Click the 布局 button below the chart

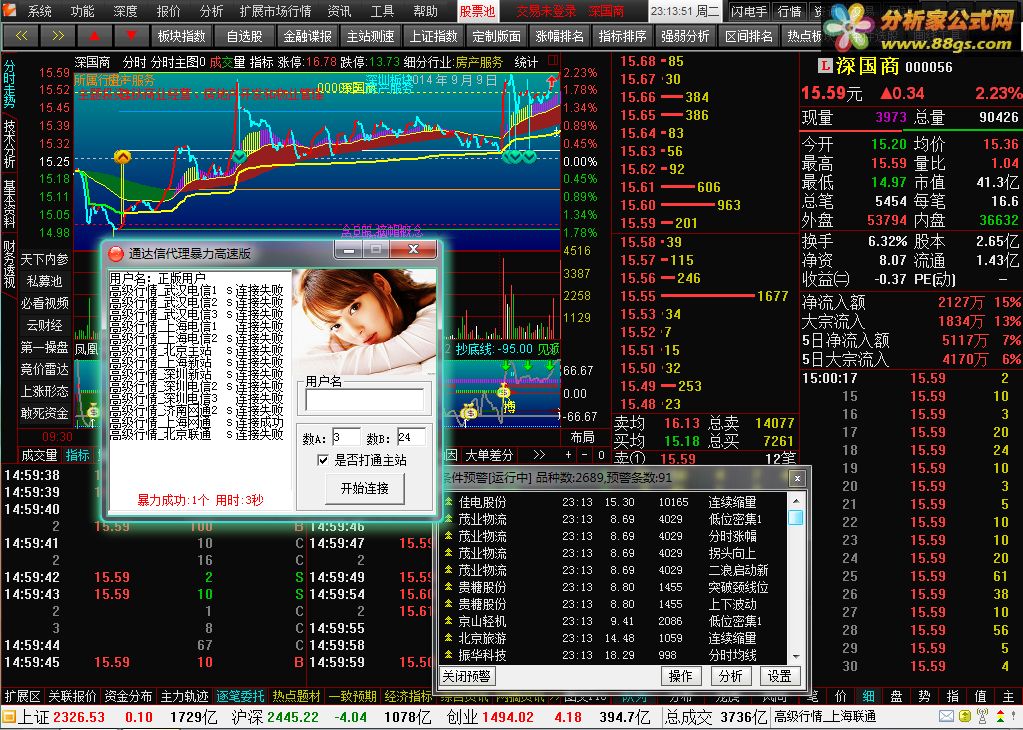tap(582, 436)
